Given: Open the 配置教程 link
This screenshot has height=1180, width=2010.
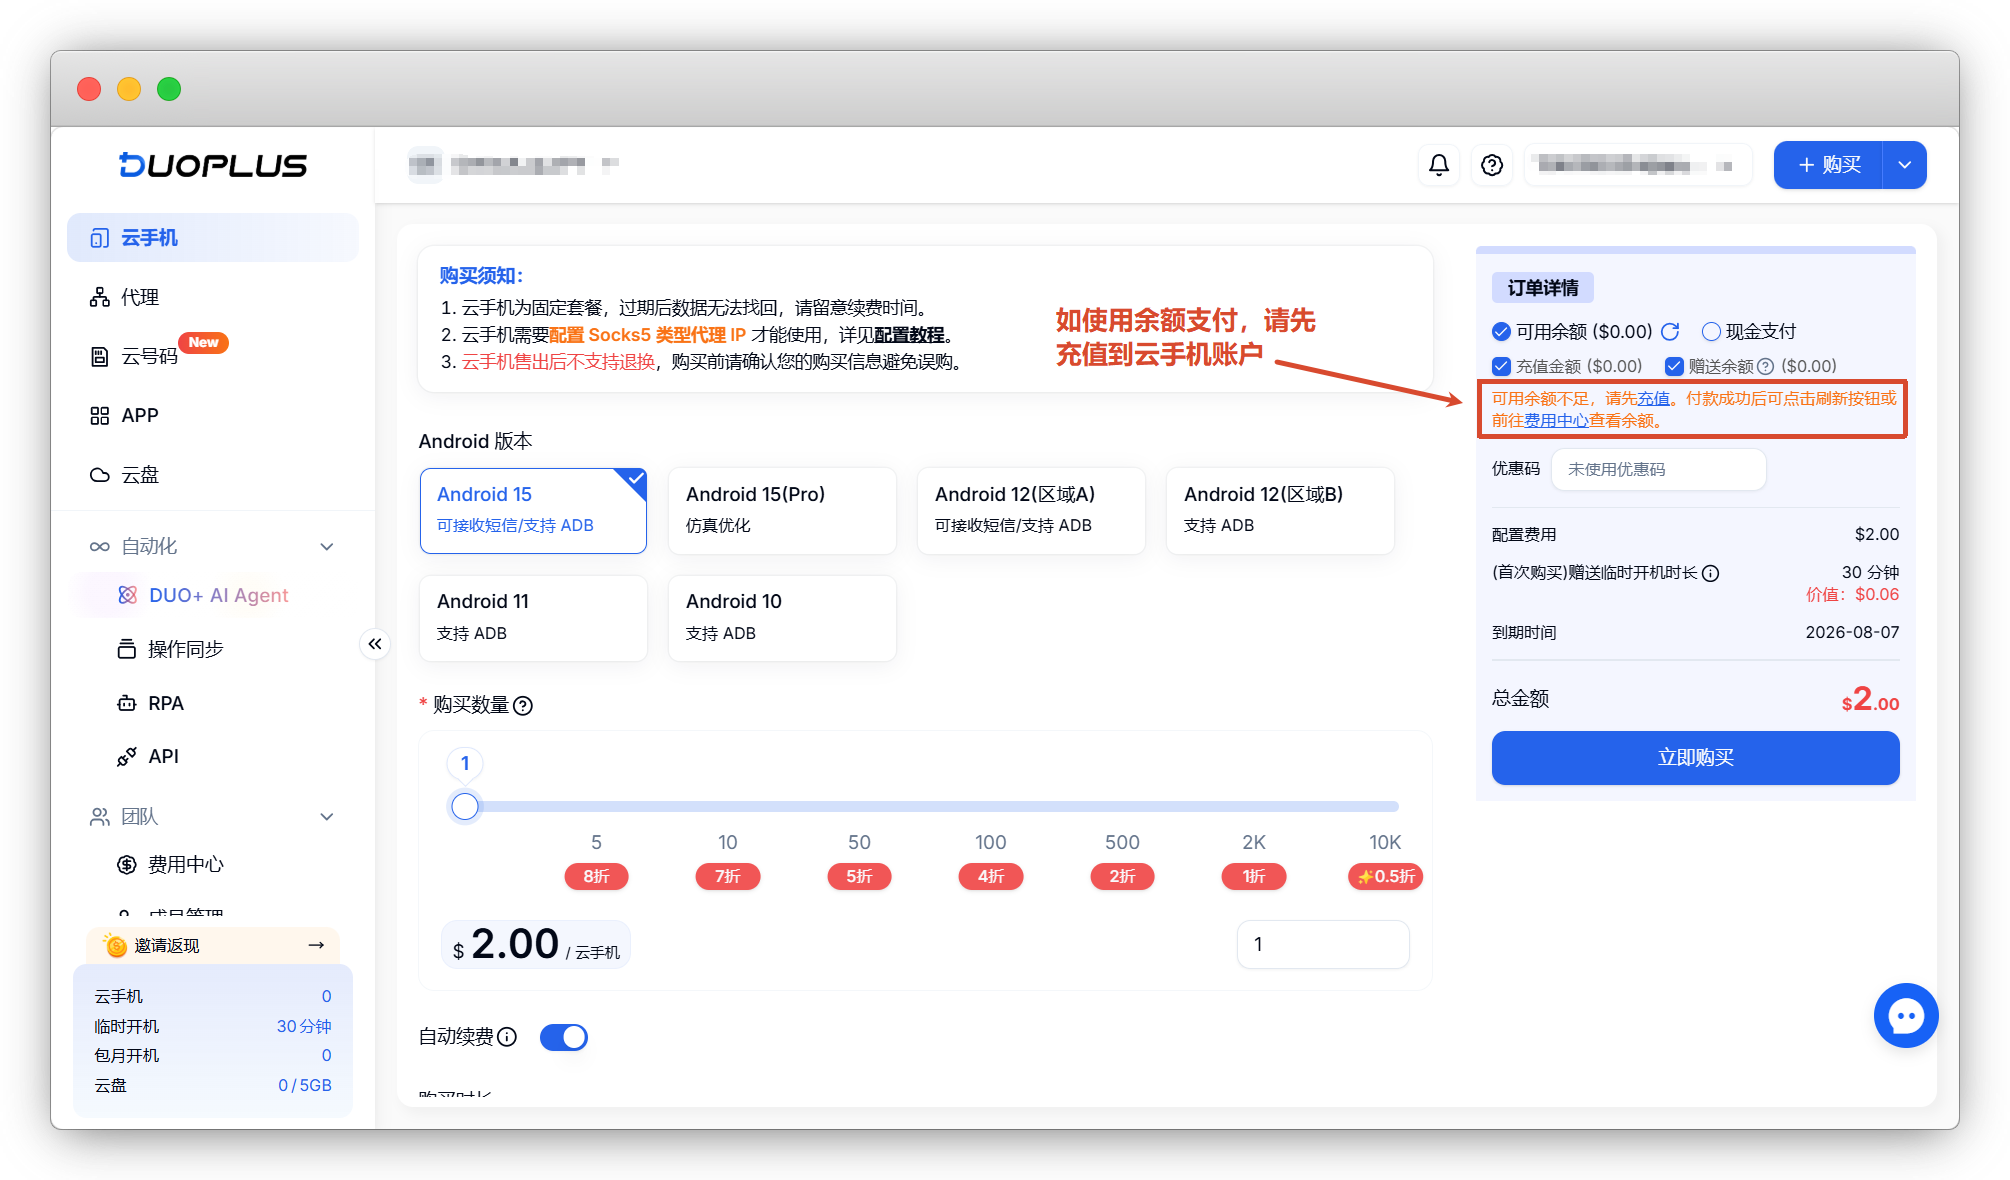Looking at the screenshot, I should click(909, 335).
